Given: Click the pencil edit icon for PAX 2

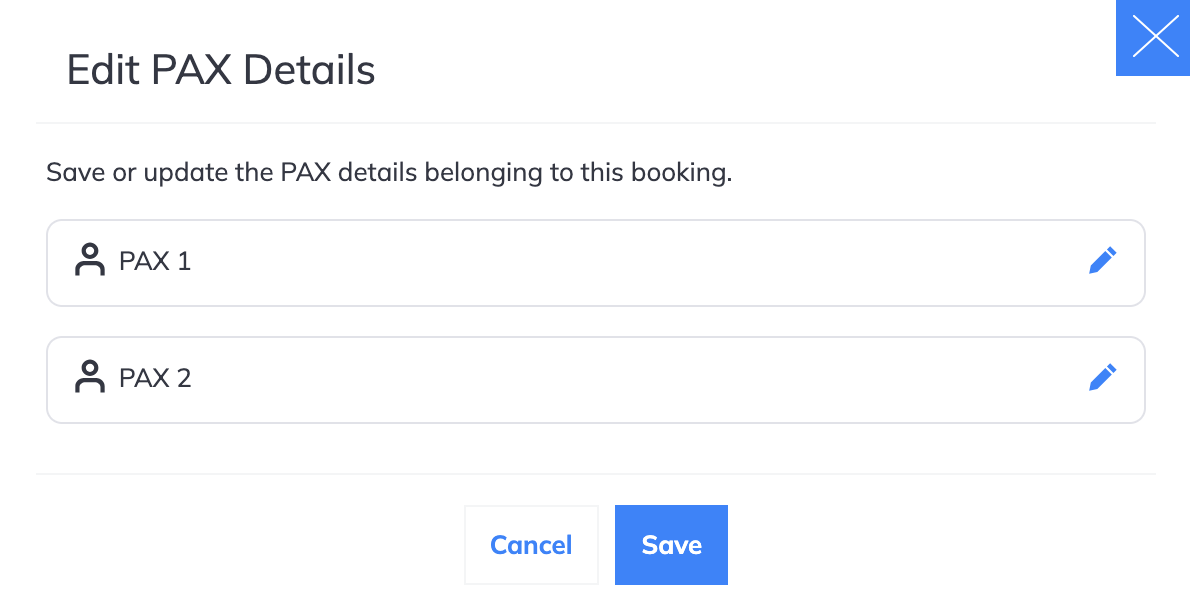Looking at the screenshot, I should (x=1103, y=377).
